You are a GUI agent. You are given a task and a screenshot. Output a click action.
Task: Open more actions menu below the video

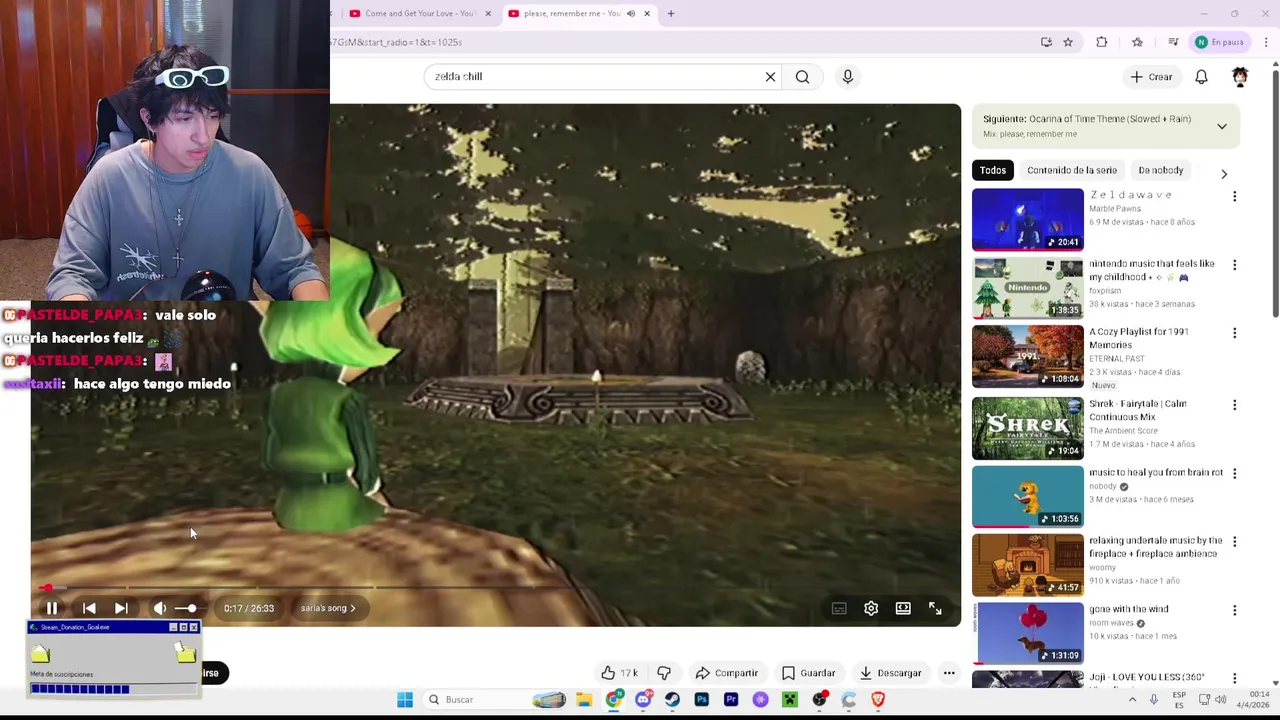[x=949, y=673]
